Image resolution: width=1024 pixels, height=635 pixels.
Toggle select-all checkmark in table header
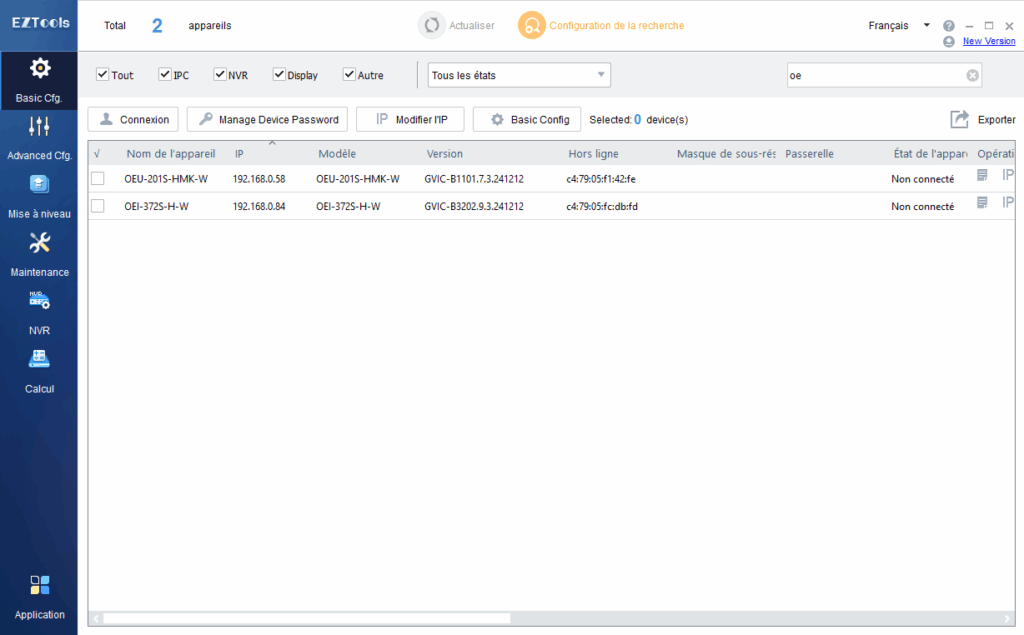97,154
